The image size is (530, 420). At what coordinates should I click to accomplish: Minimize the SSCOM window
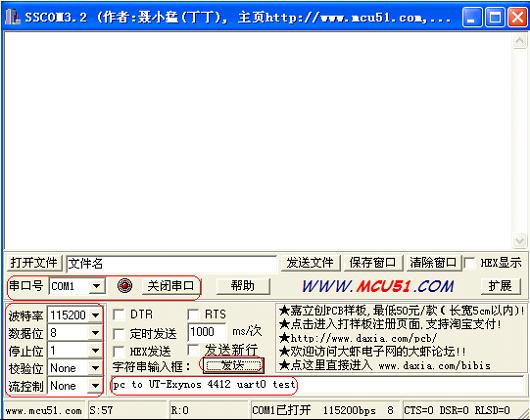click(472, 17)
